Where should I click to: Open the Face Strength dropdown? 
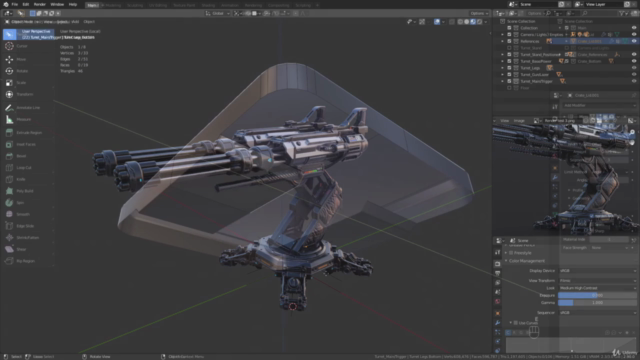click(610, 248)
